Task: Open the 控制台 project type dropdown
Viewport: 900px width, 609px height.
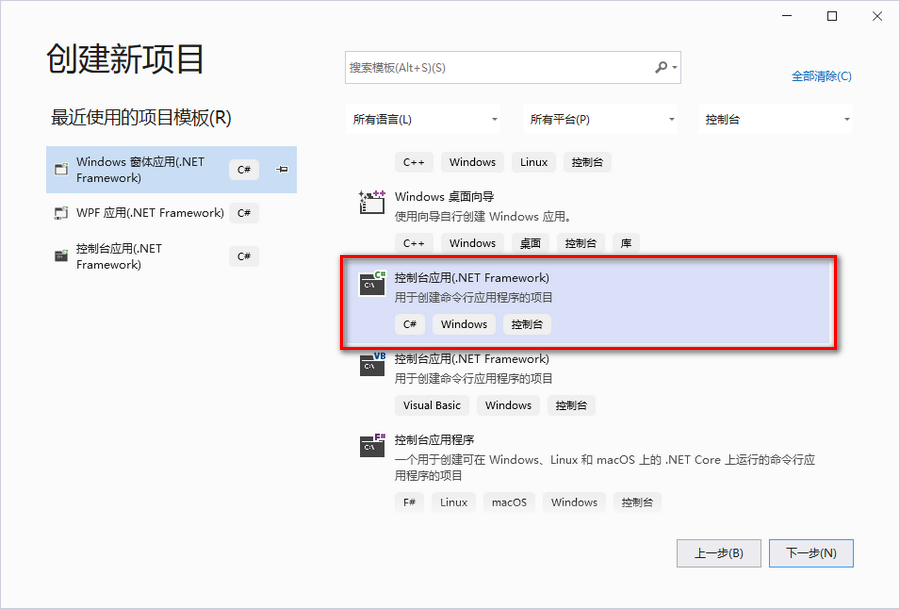Action: click(x=775, y=119)
